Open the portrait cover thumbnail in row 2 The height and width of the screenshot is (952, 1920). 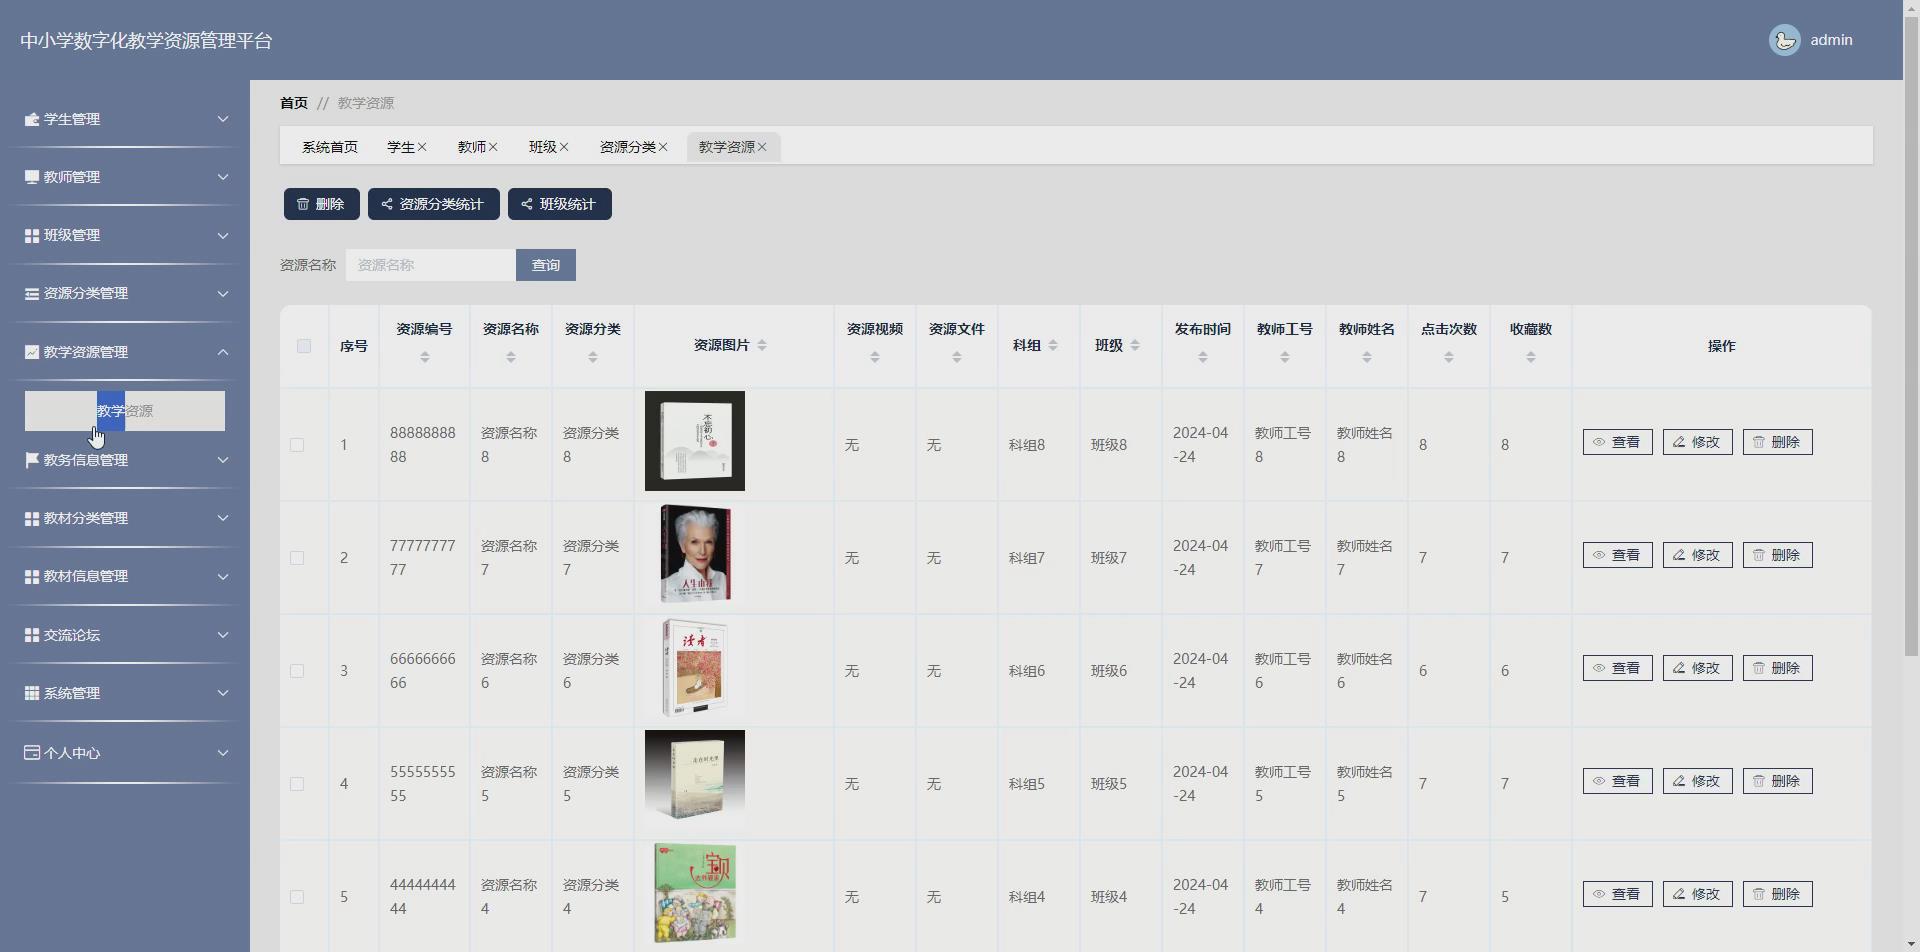pos(695,554)
